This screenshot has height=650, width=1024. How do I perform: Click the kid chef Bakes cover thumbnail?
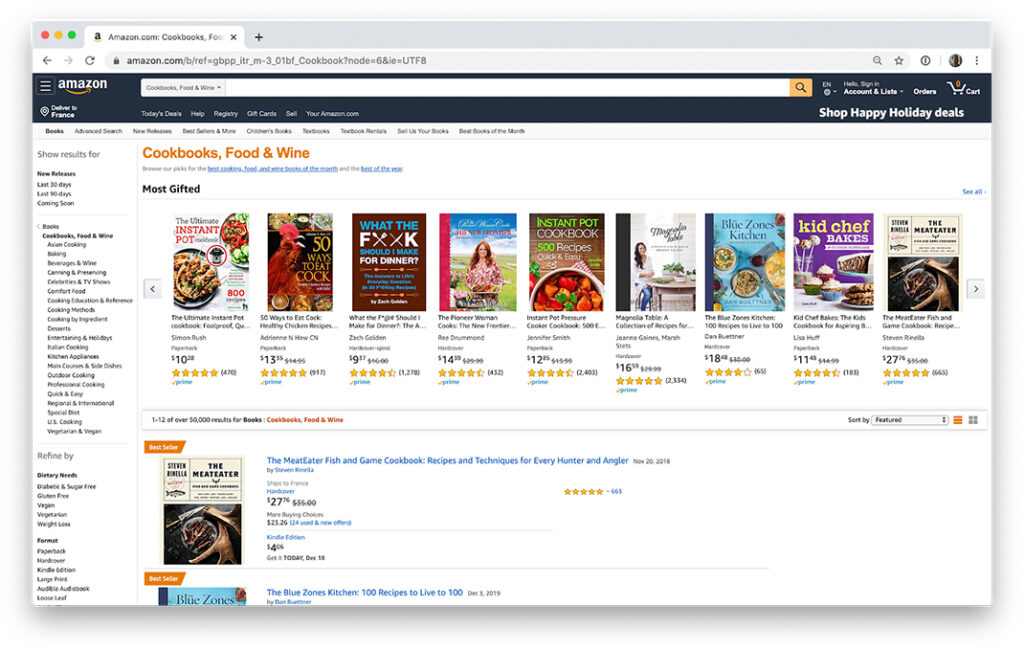point(833,262)
